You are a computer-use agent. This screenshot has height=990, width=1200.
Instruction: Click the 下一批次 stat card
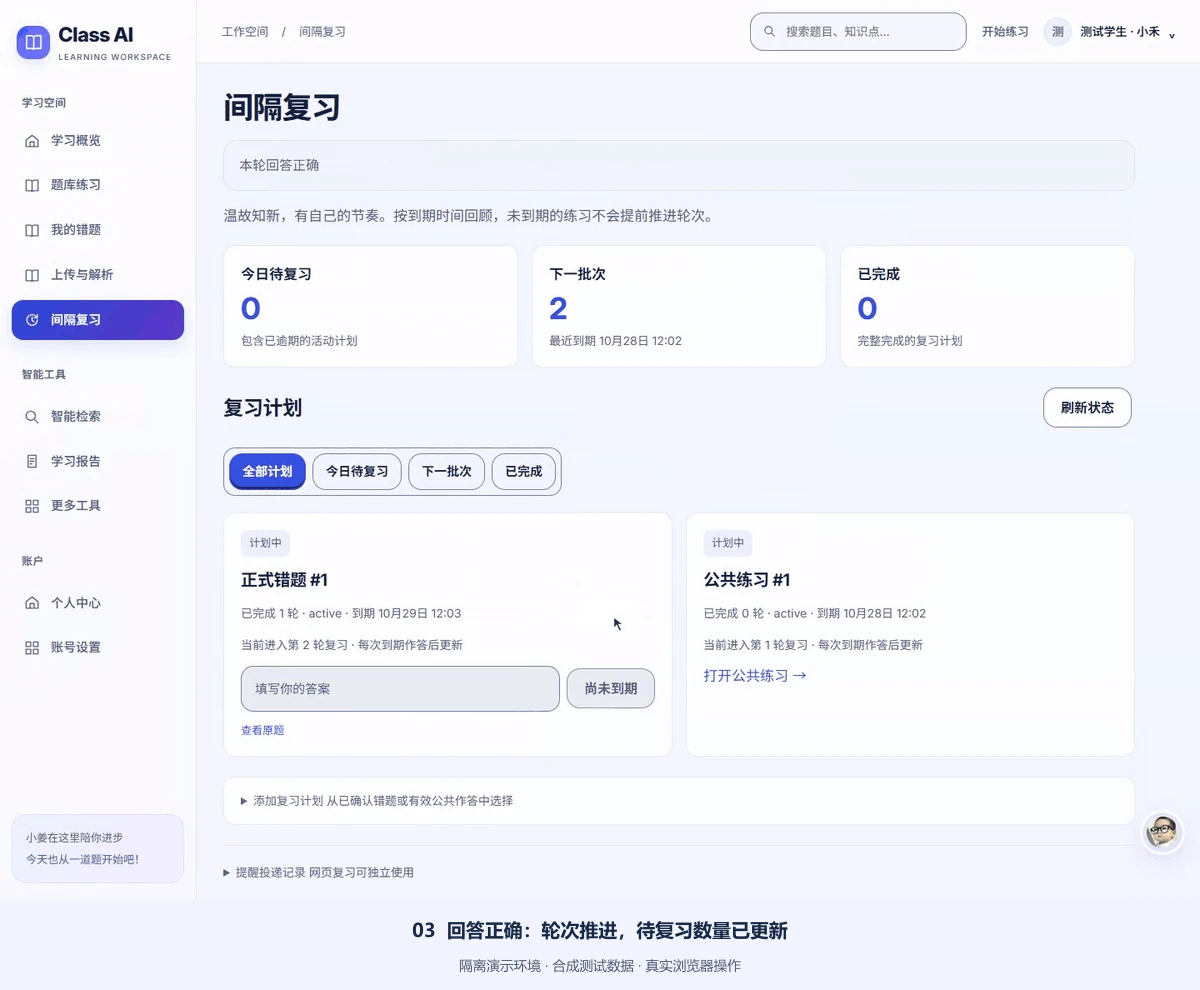678,306
